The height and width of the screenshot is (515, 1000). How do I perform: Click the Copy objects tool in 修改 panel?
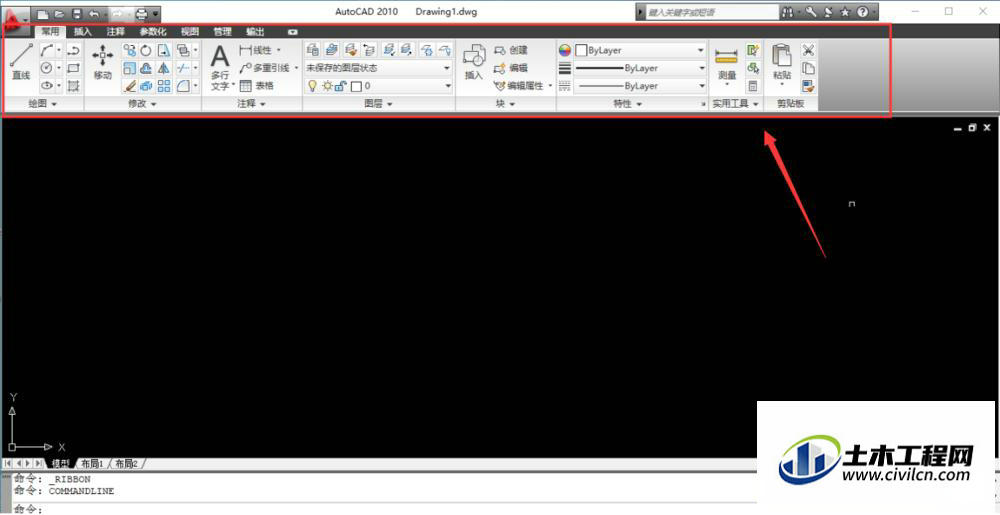129,50
